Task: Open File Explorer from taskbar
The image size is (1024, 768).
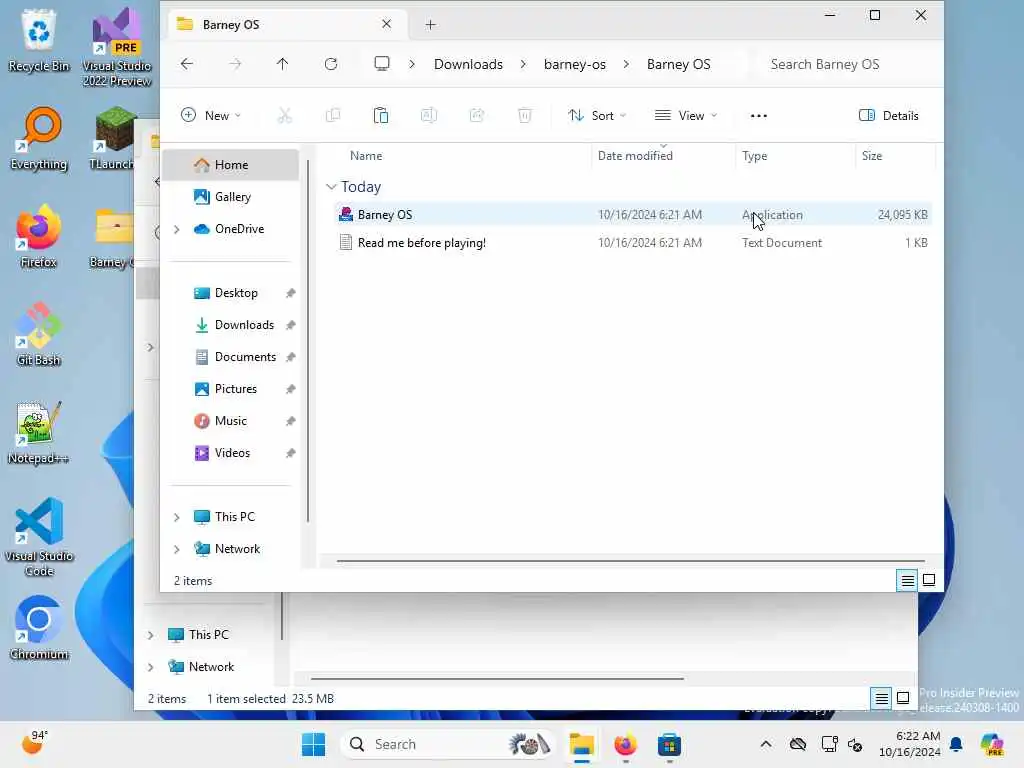Action: click(581, 744)
